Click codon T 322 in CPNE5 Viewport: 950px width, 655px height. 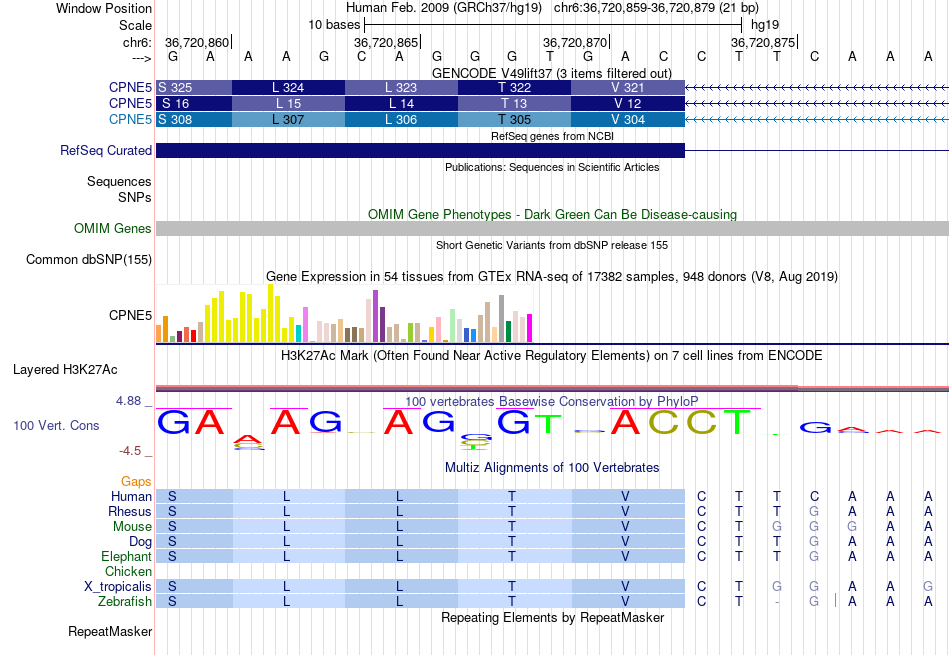tap(514, 87)
